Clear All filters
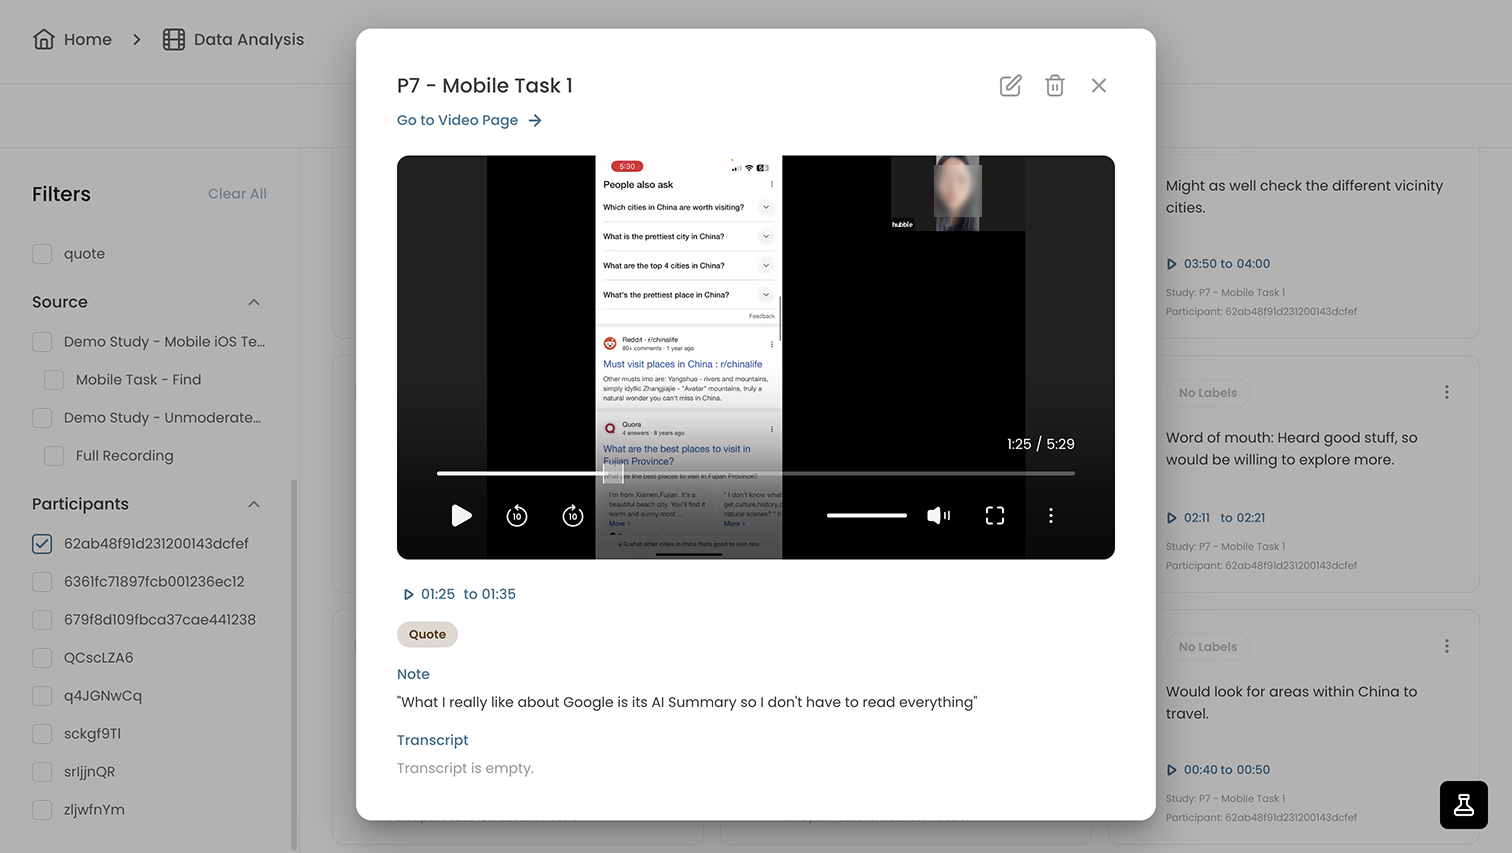The image size is (1512, 853). pyautogui.click(x=237, y=194)
